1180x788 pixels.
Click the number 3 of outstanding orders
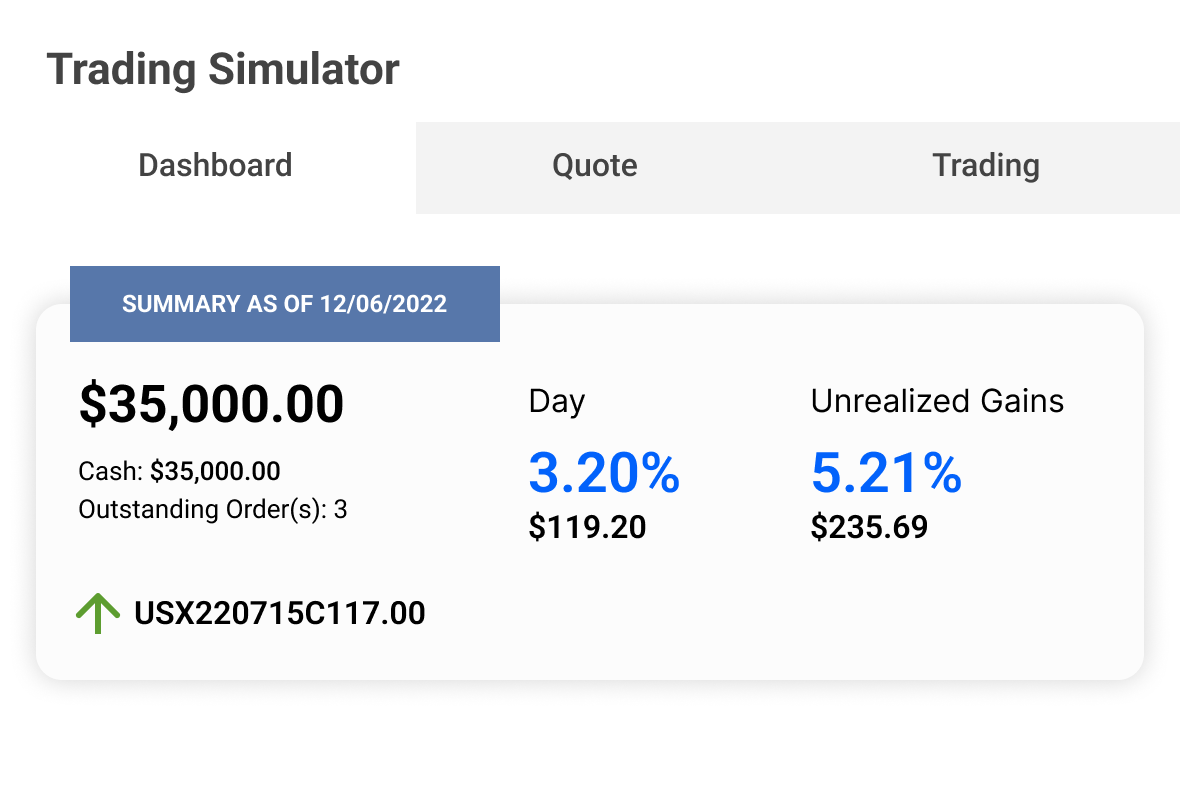(340, 509)
